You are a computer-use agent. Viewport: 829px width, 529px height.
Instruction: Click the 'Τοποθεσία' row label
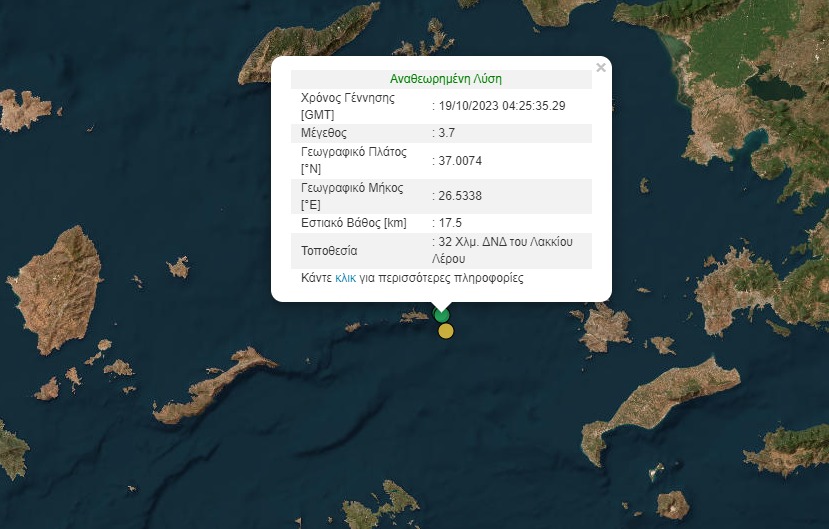(x=329, y=251)
